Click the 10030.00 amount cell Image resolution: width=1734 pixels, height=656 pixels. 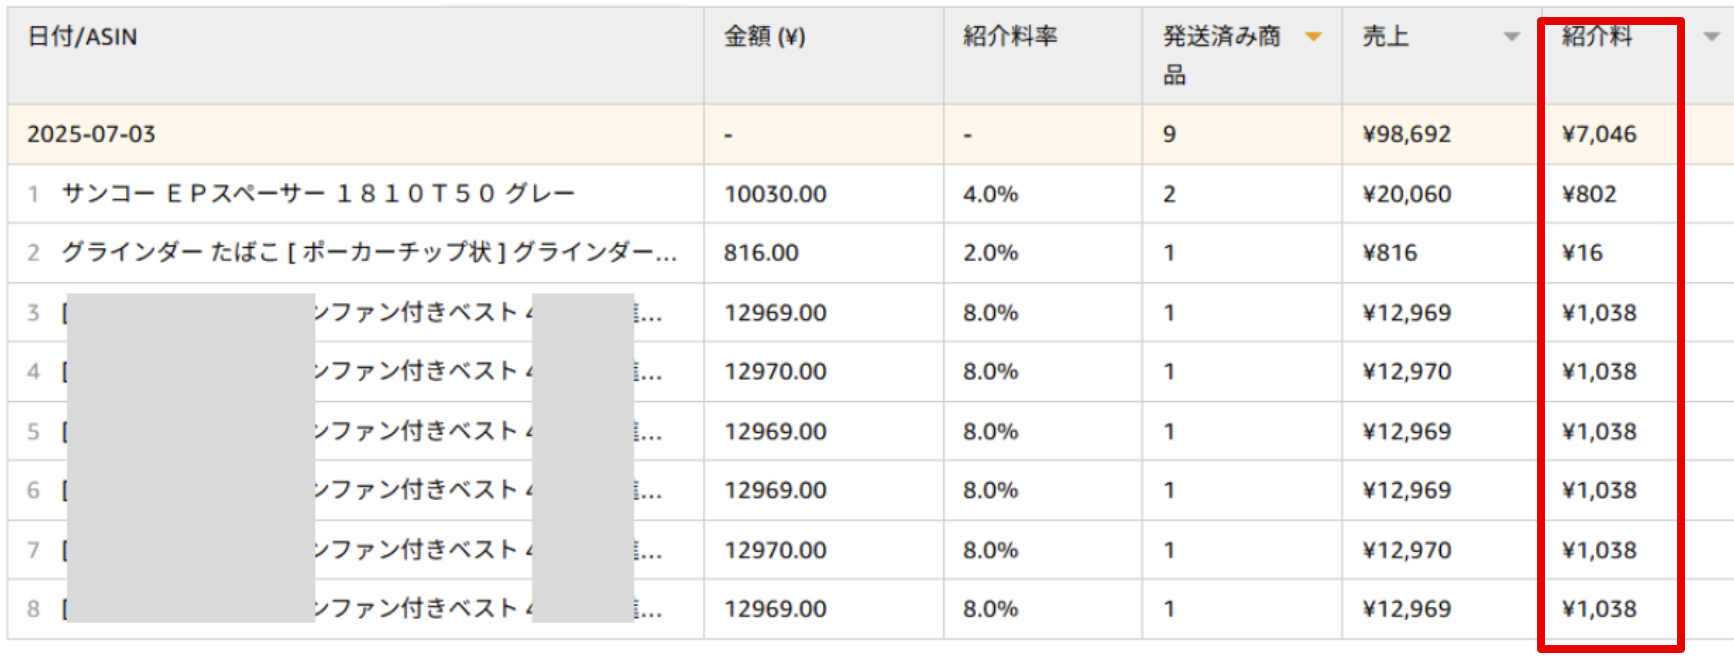click(775, 194)
